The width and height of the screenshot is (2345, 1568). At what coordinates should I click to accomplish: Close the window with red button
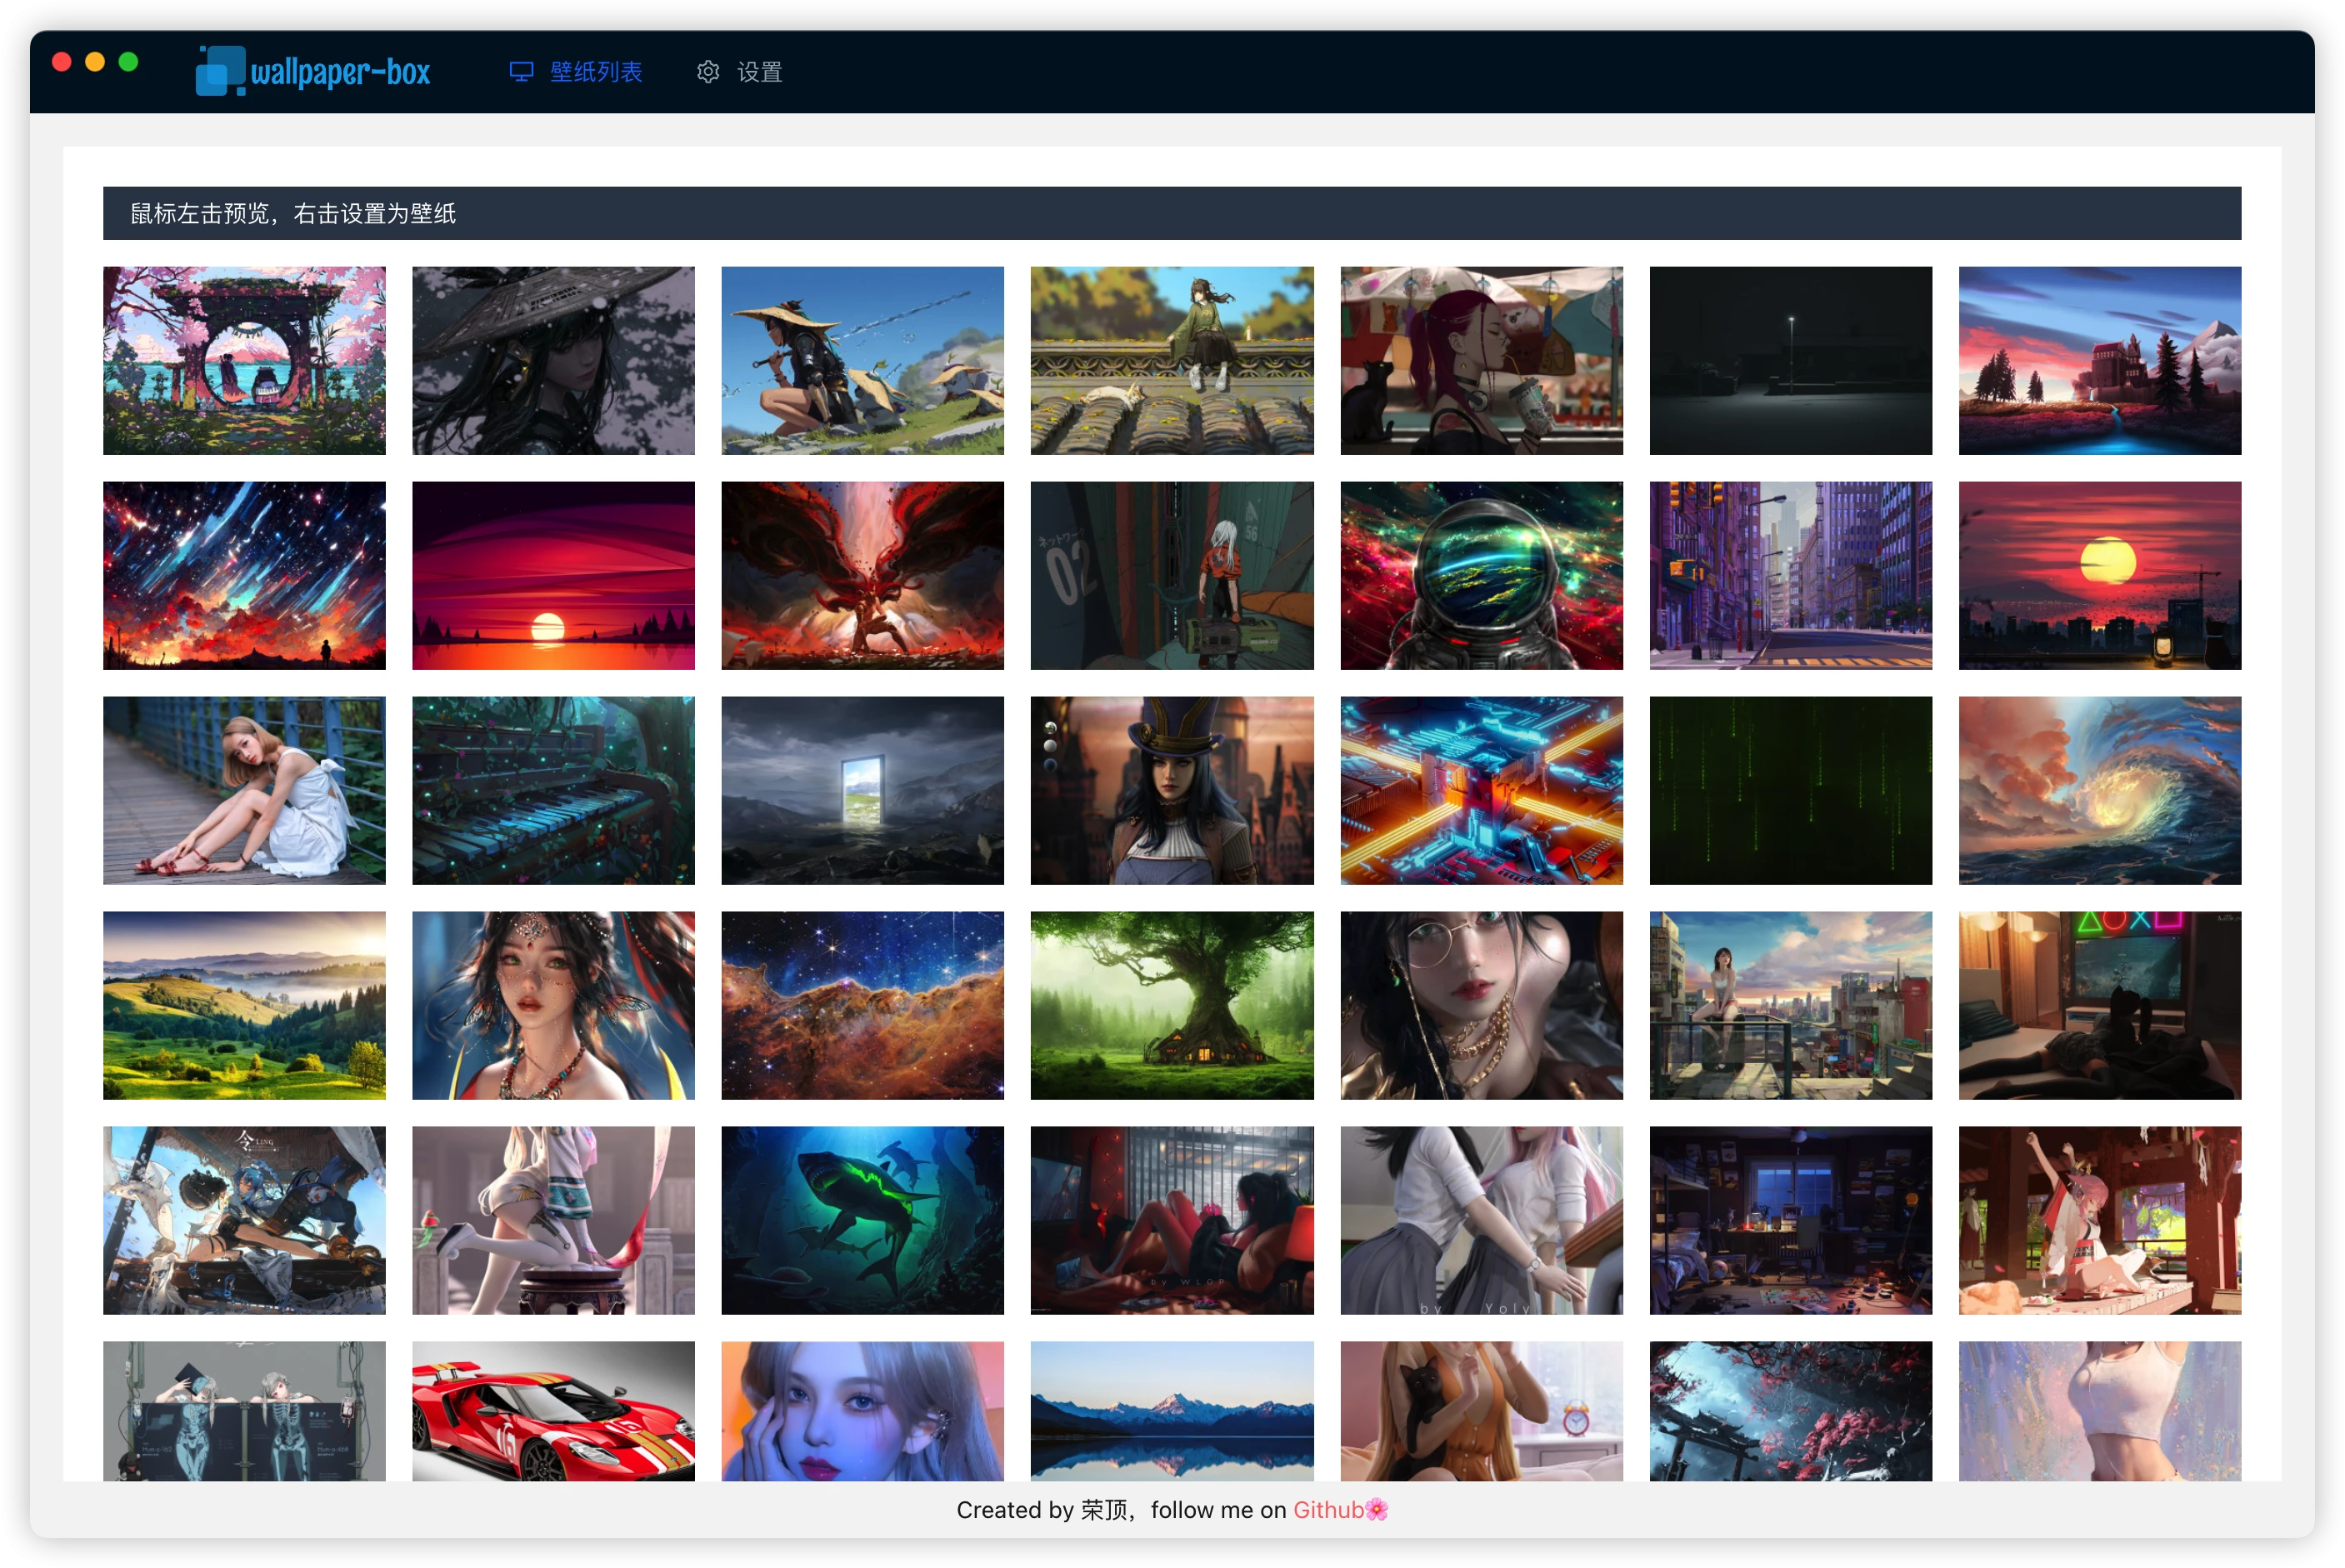(x=62, y=62)
